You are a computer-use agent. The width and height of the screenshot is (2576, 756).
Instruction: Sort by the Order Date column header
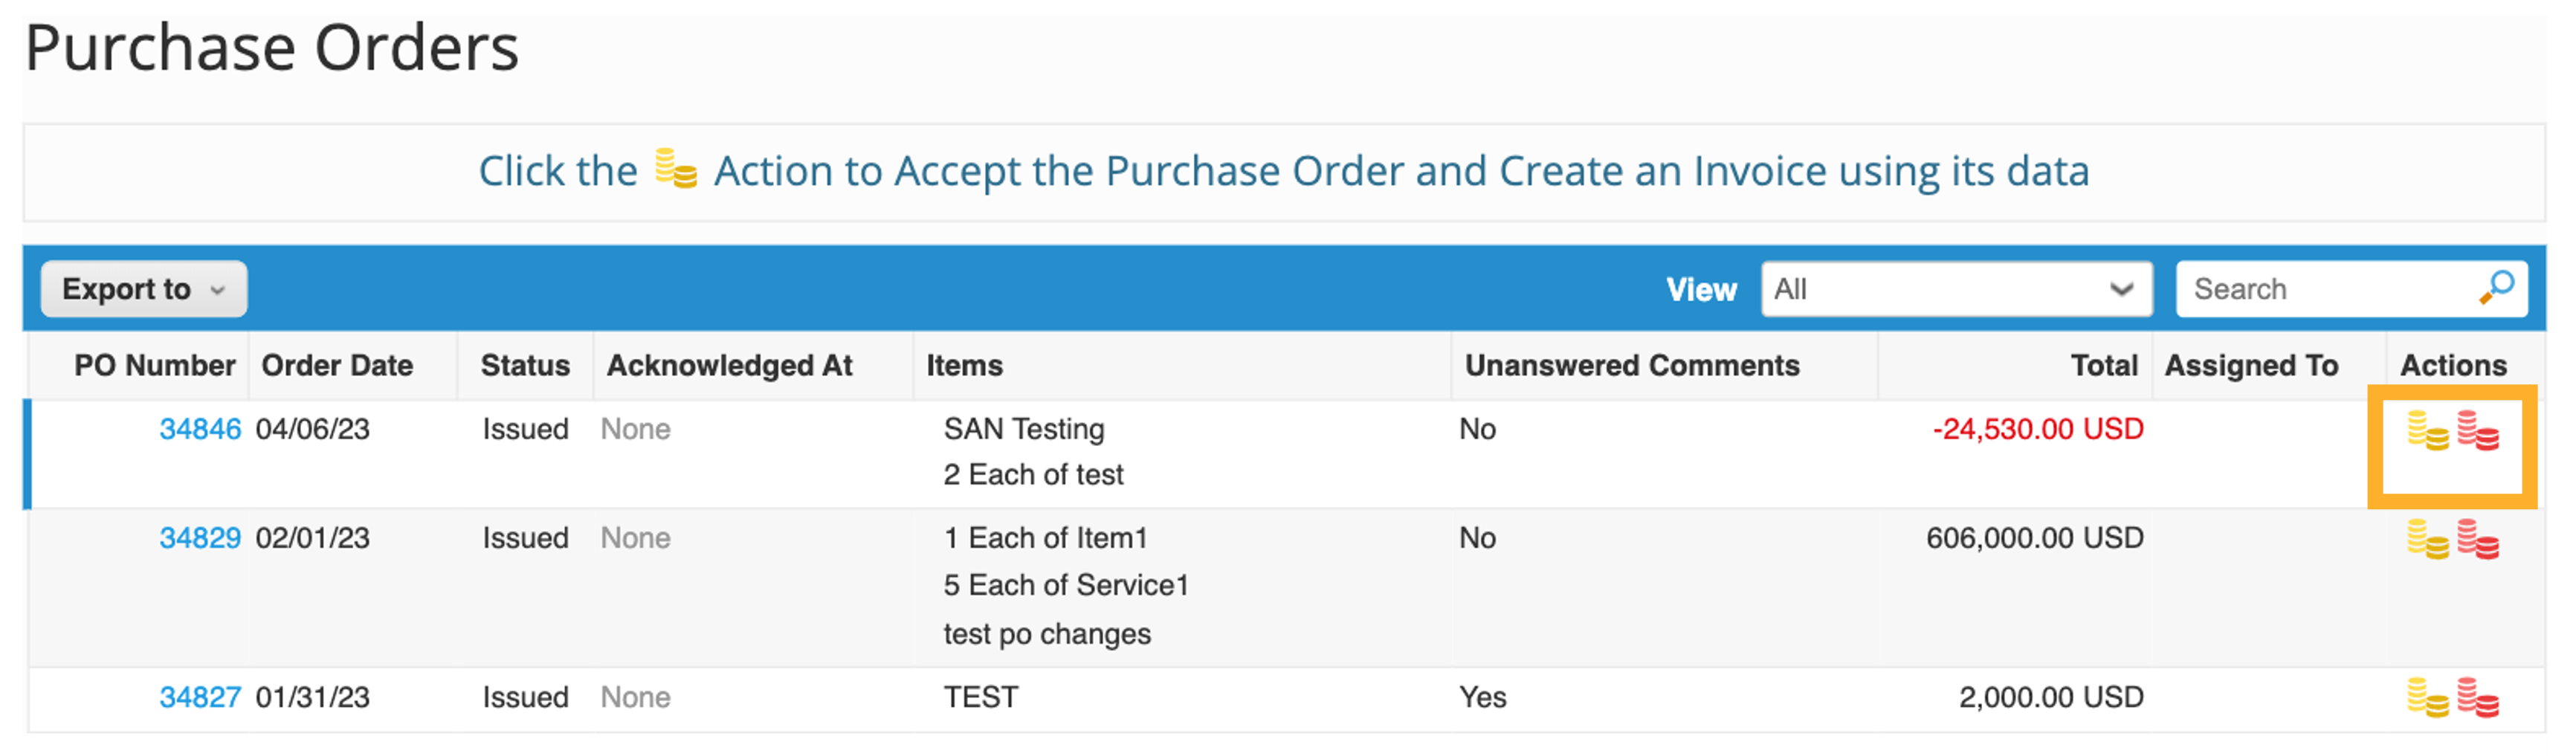pyautogui.click(x=337, y=365)
